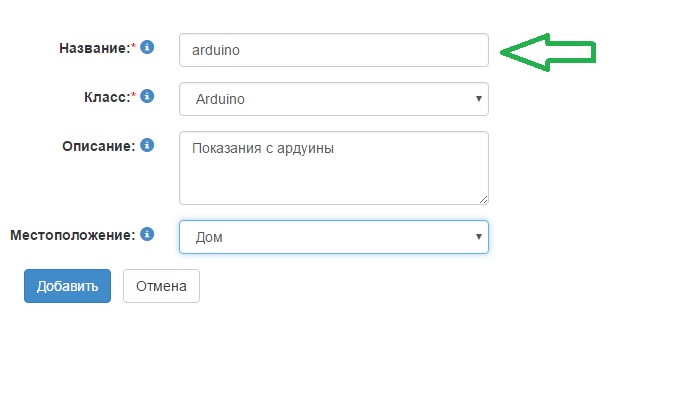This screenshot has width=686, height=397.
Task: Submit the form with the Добавить button
Action: [67, 286]
